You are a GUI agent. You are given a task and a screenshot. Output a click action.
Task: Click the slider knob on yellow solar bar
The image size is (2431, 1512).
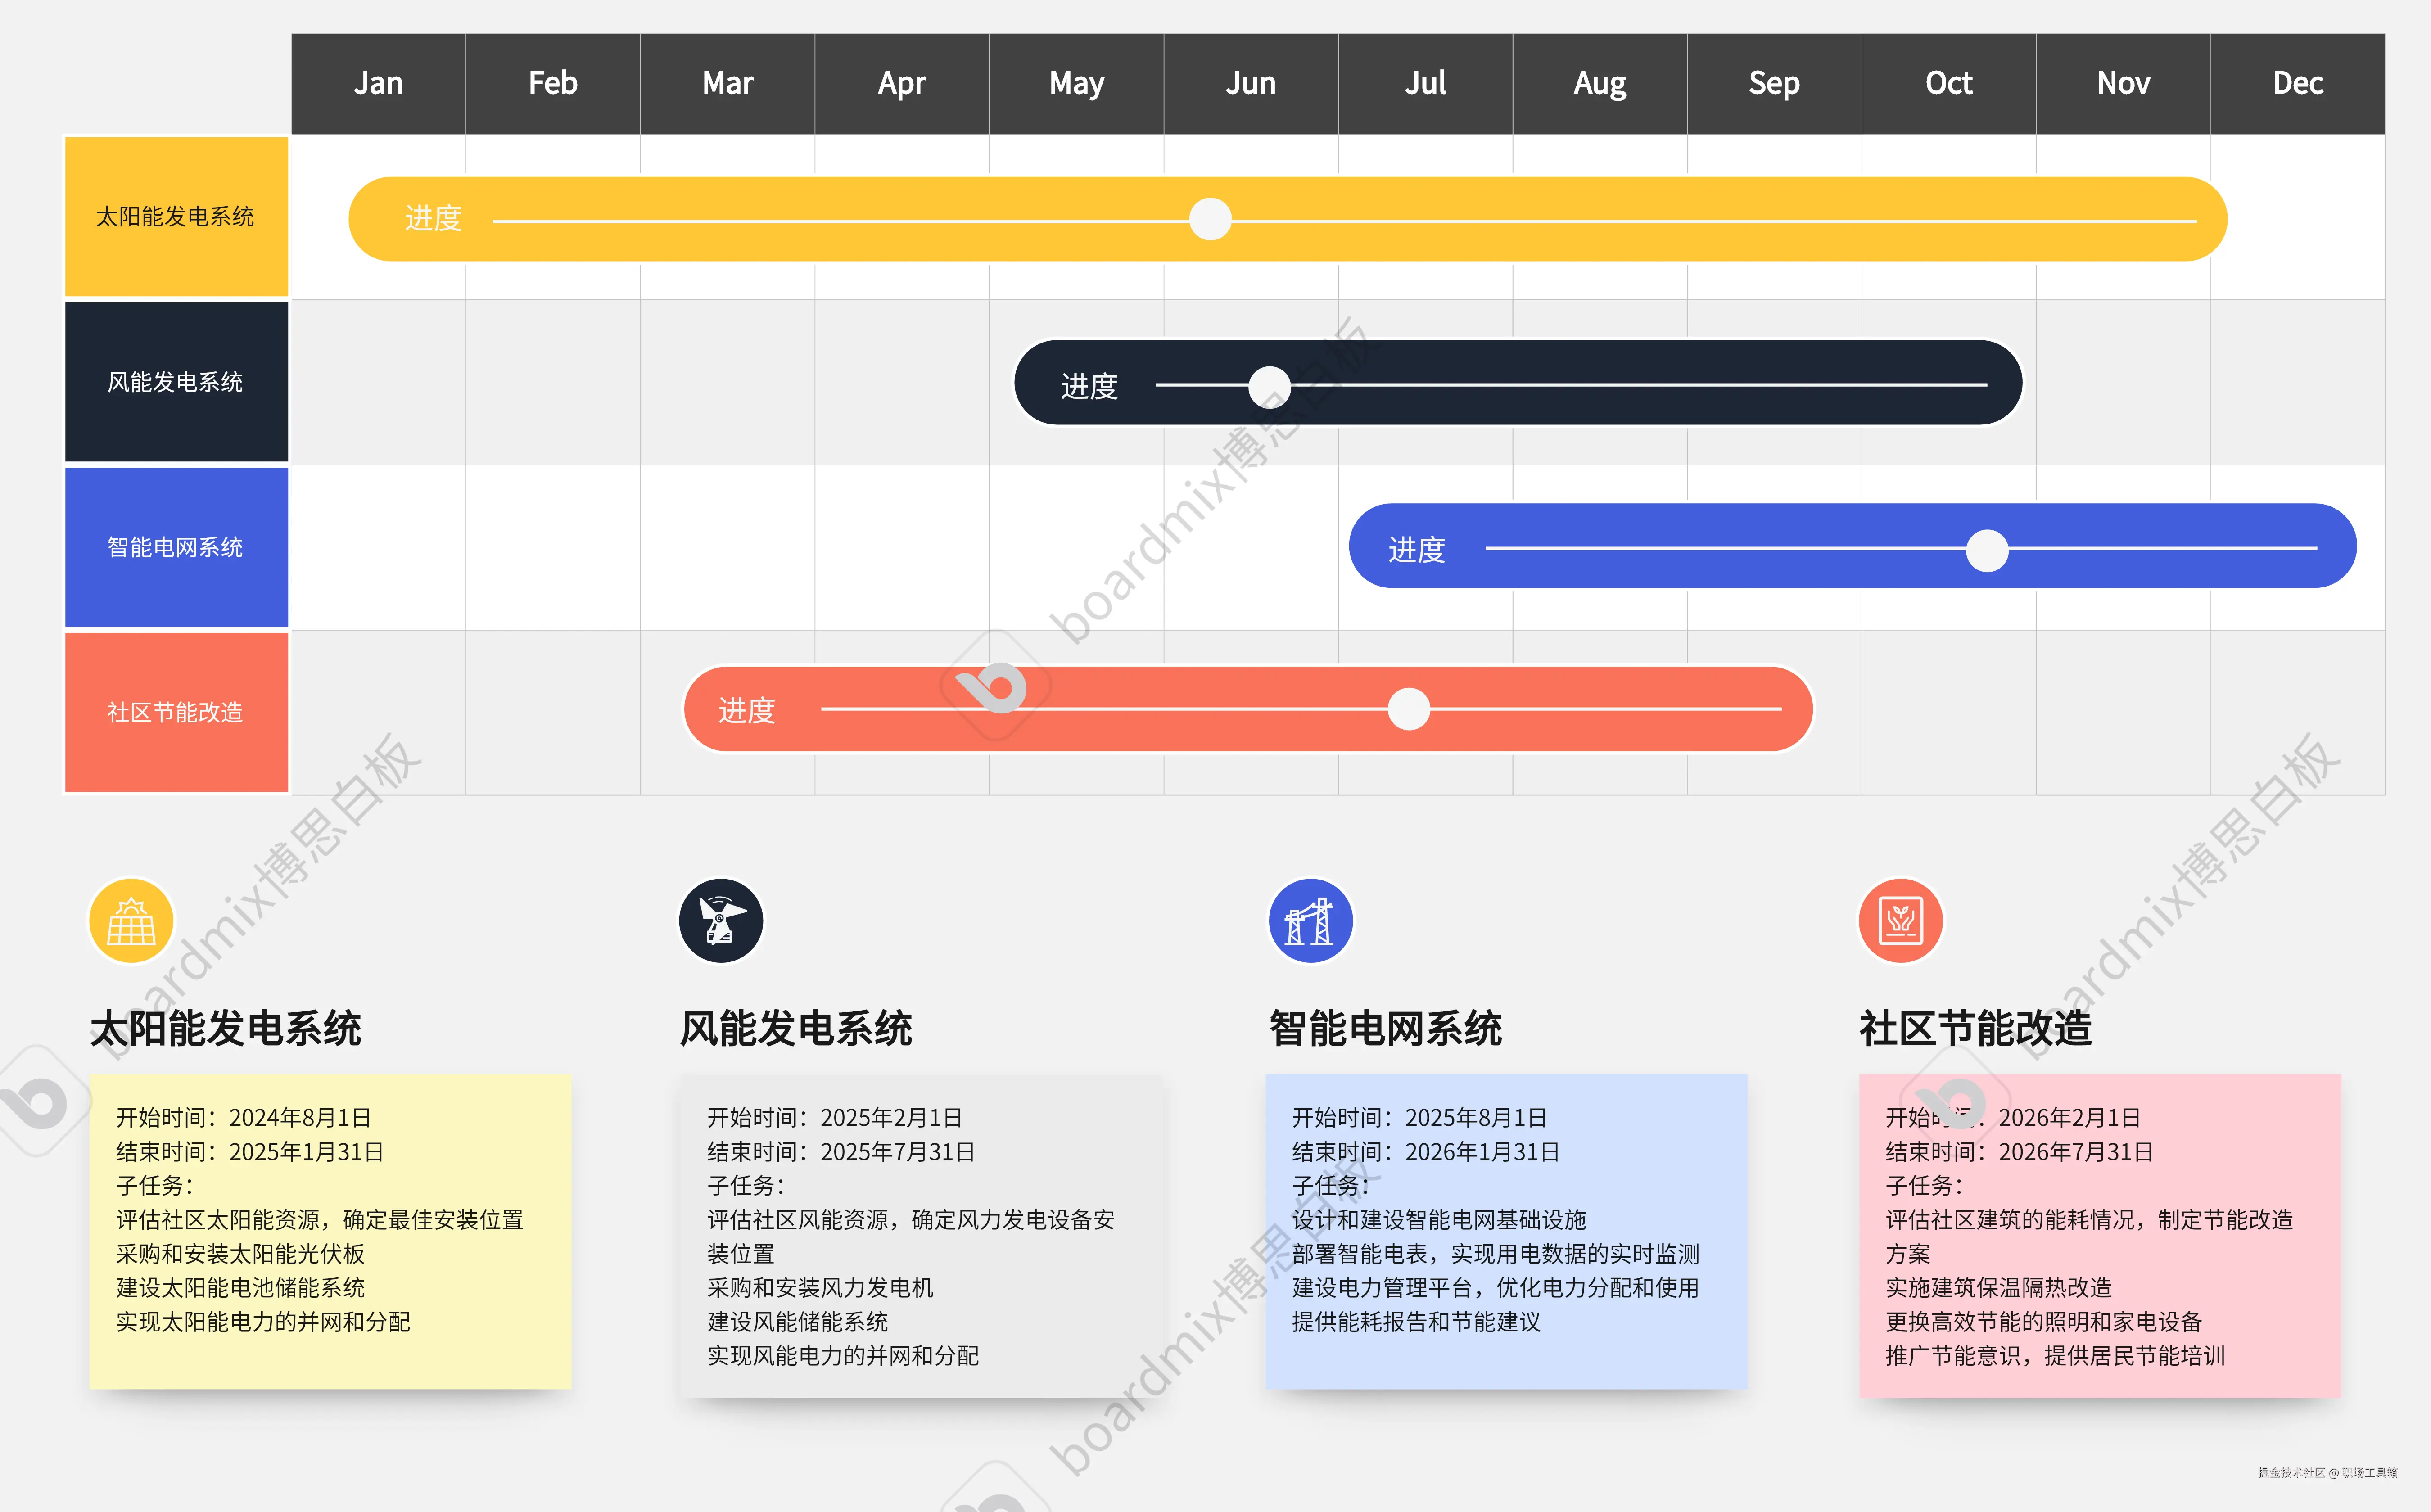[1210, 219]
